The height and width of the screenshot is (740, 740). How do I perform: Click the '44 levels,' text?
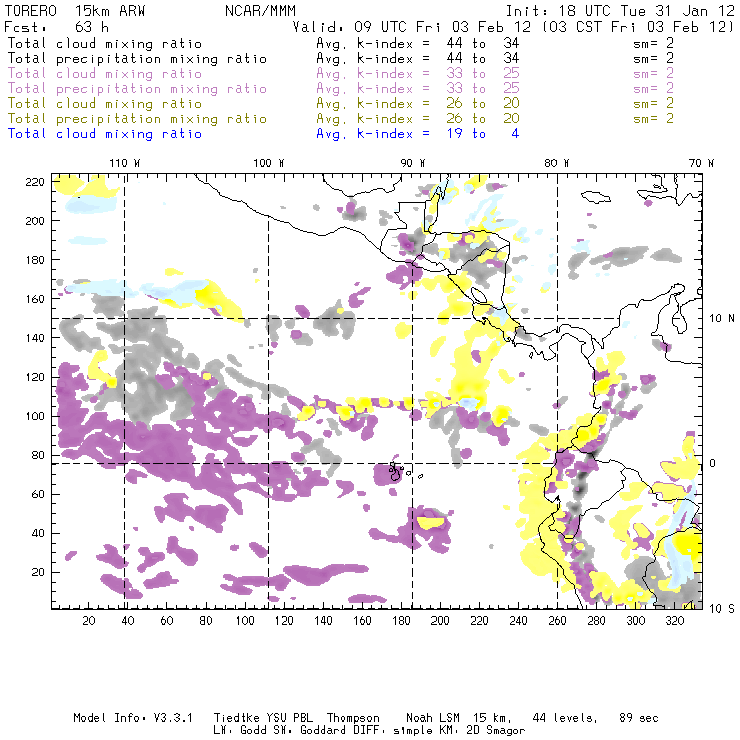tap(565, 718)
